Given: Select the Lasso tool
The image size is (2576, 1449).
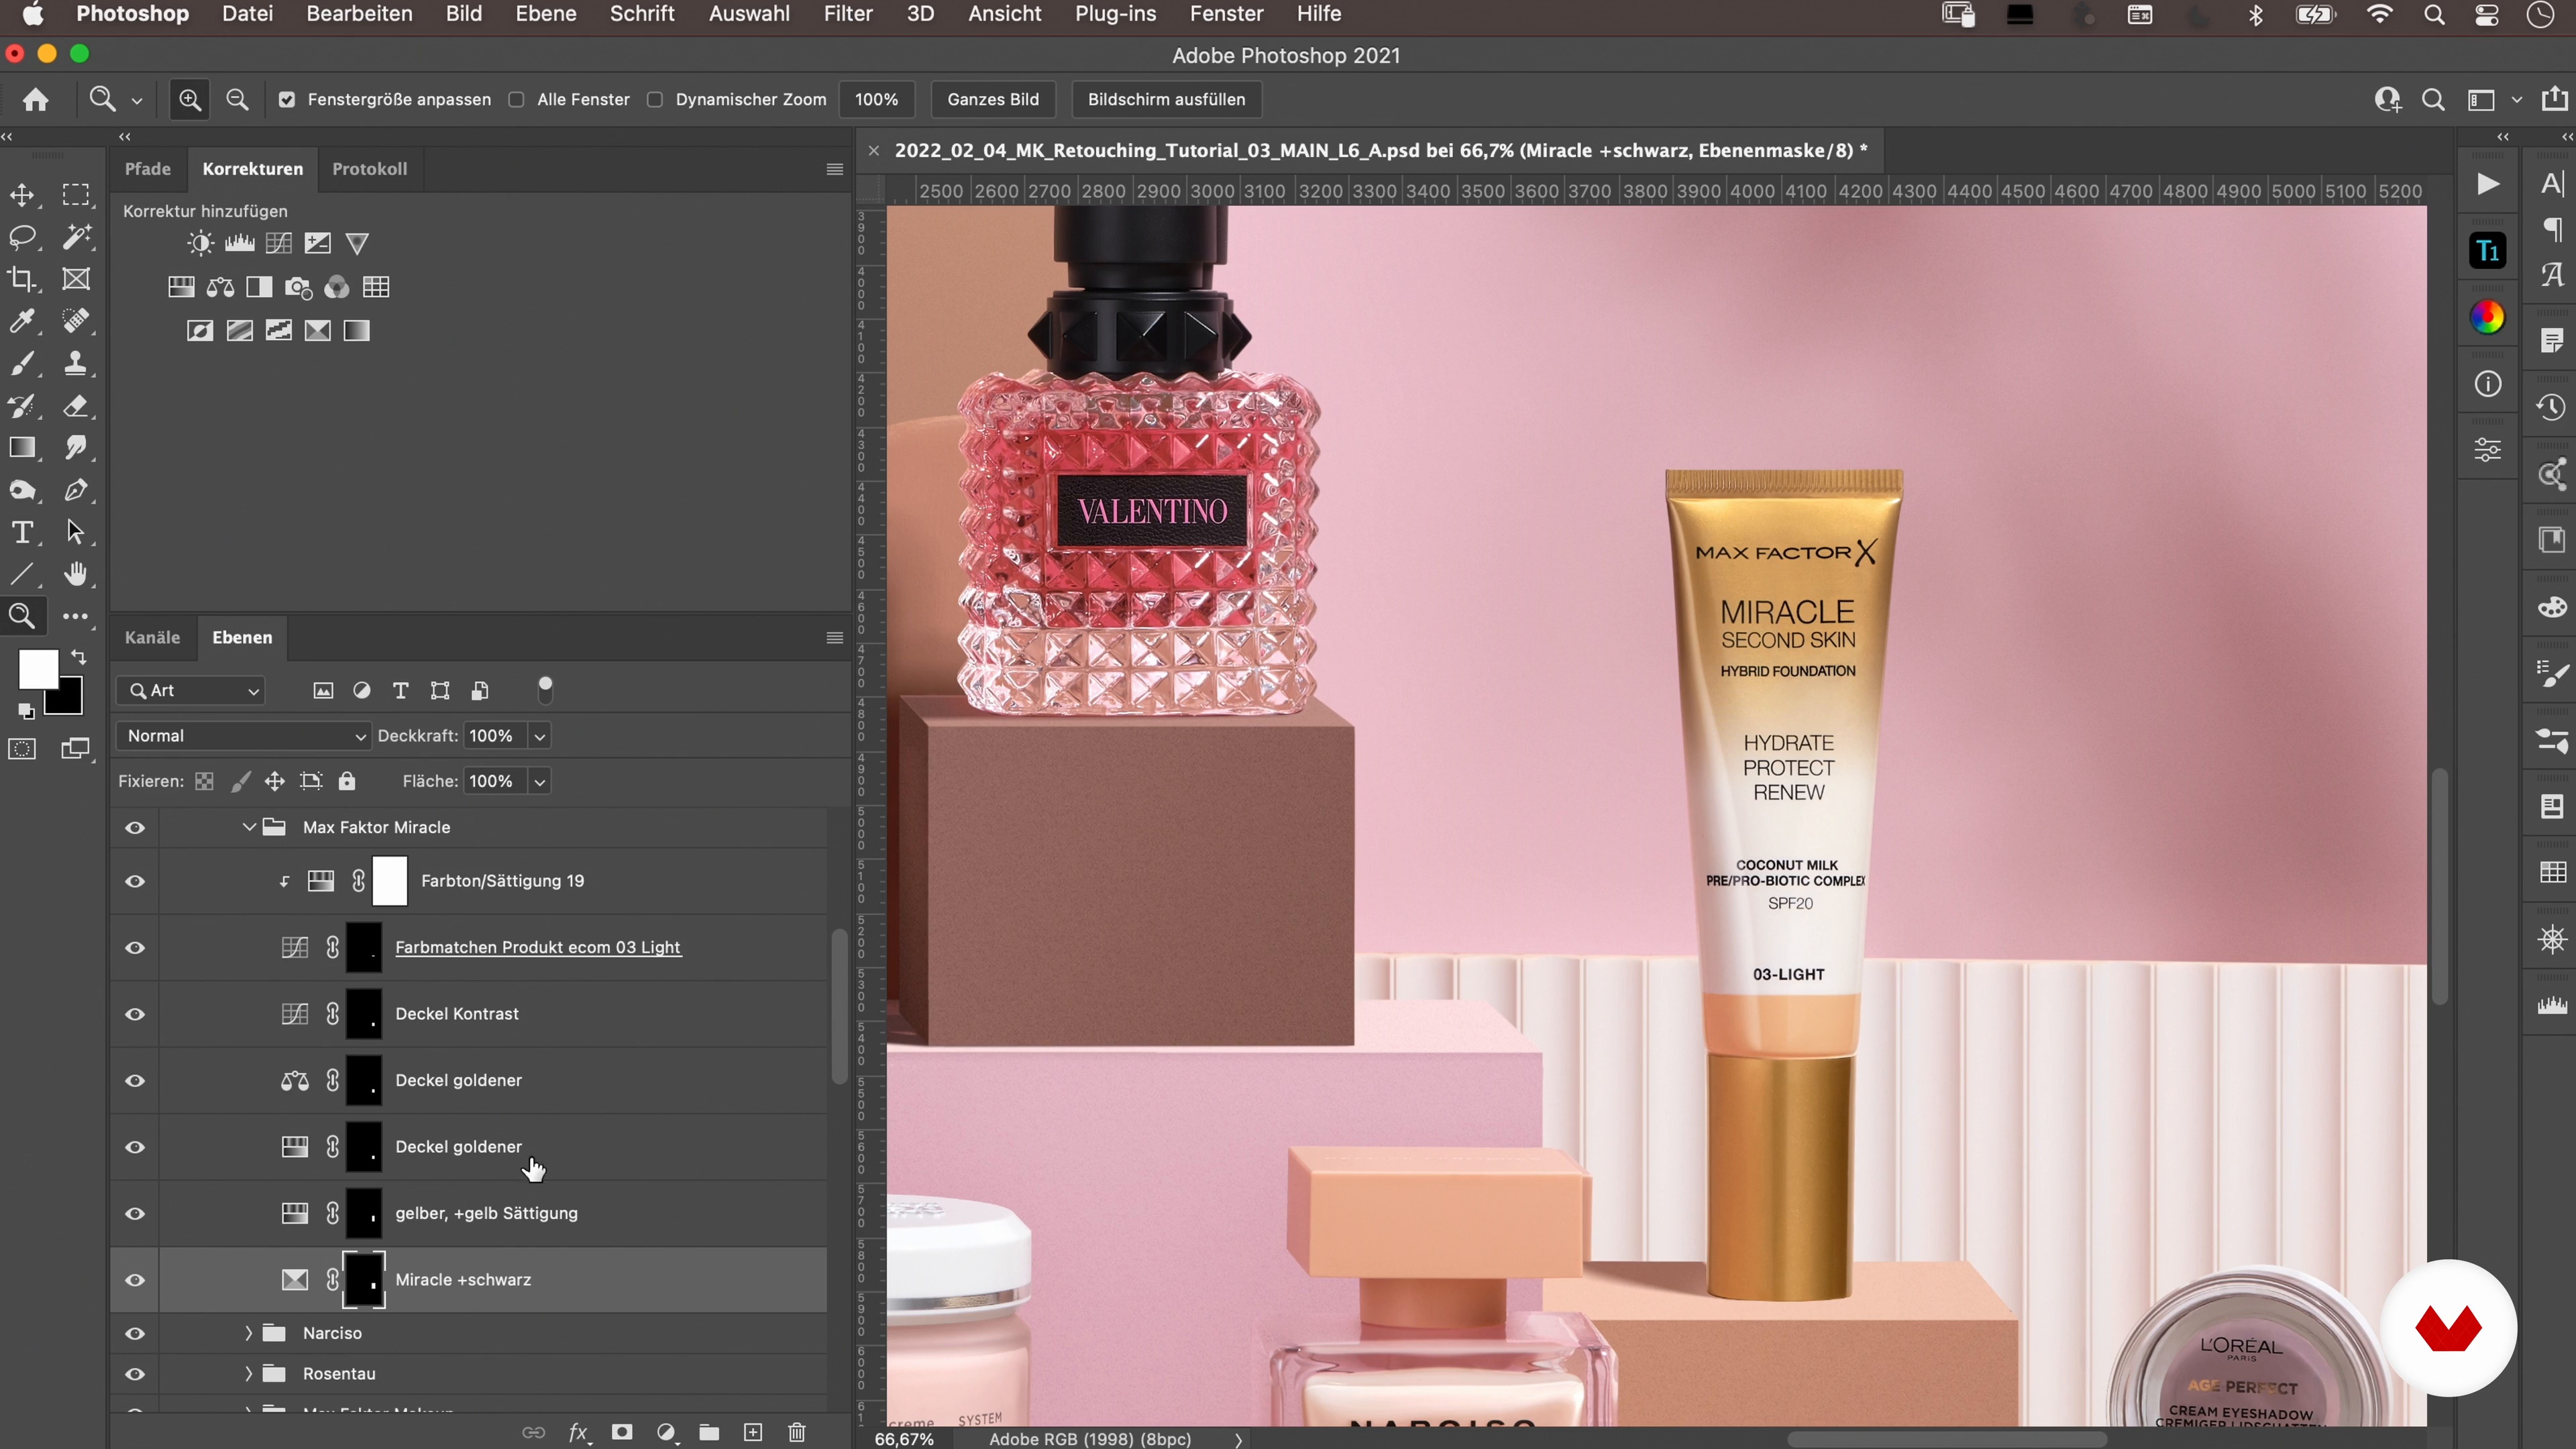Looking at the screenshot, I should [22, 237].
